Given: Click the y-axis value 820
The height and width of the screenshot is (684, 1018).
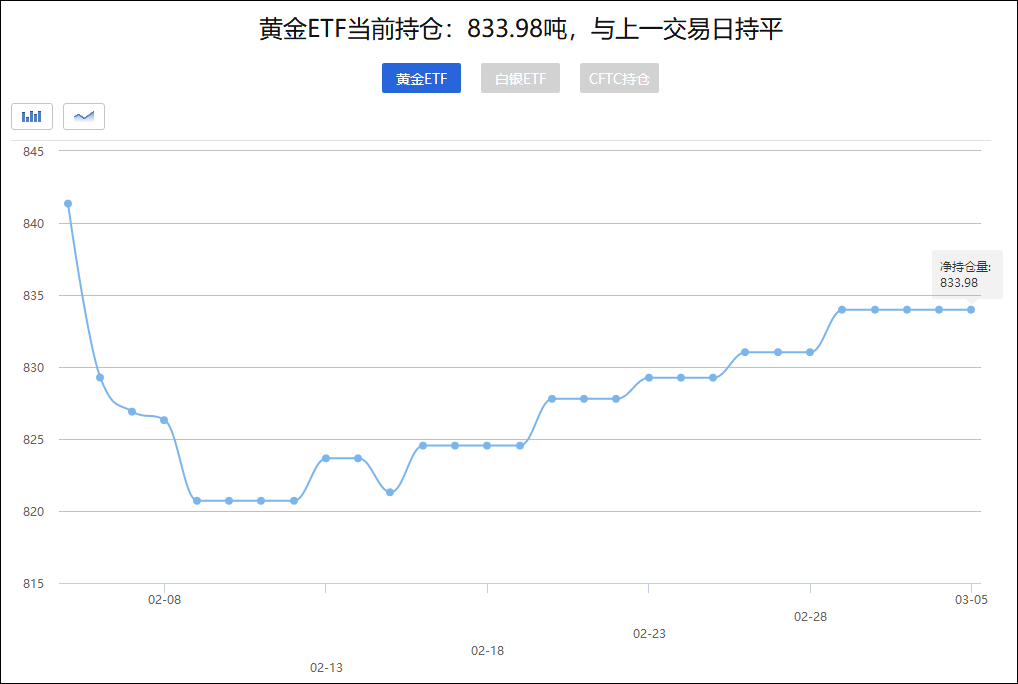Looking at the screenshot, I should point(33,512).
